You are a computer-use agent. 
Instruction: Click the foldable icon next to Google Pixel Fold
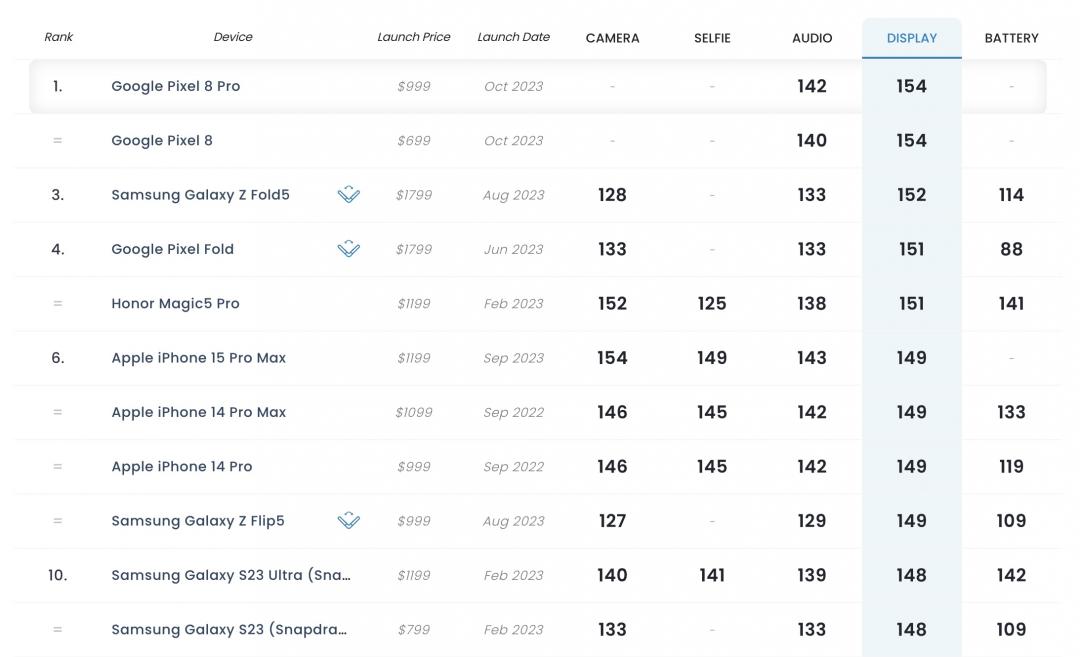[348, 249]
